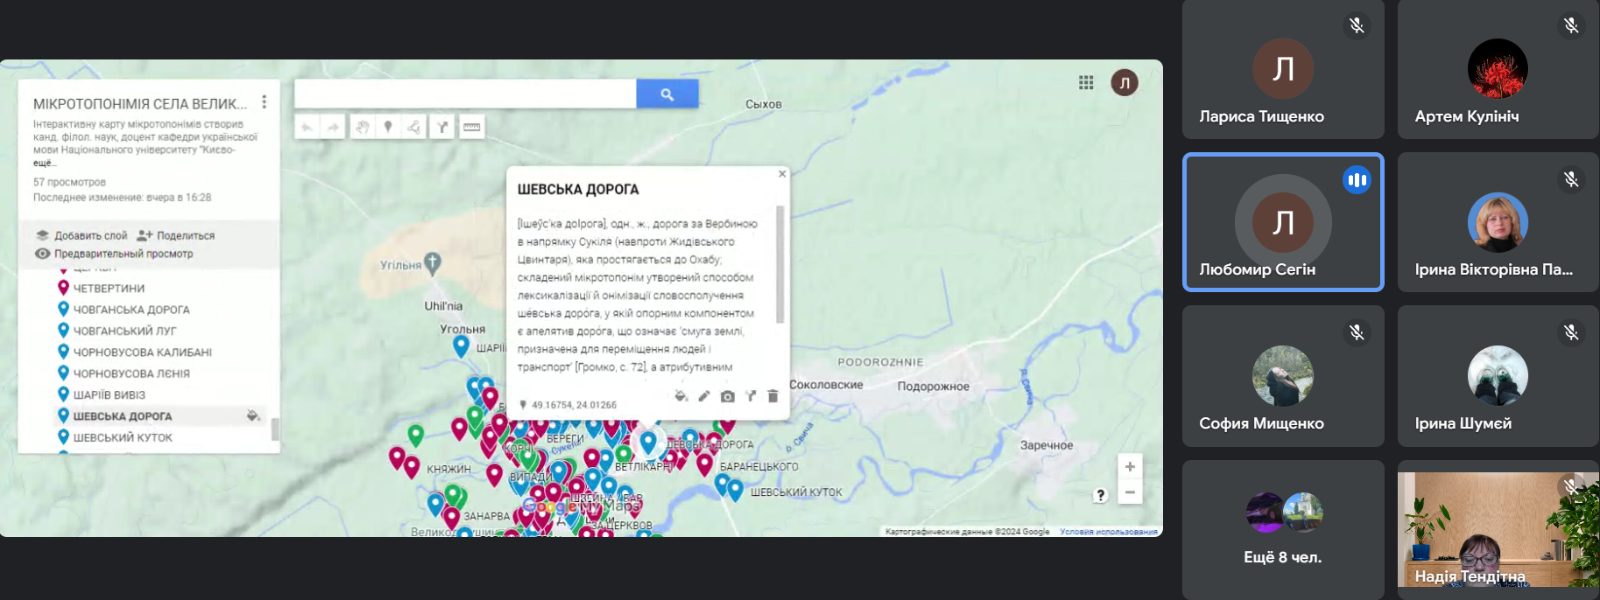This screenshot has width=1600, height=600.
Task: Close the ШЕВСЬКА ДОРОГА info popup
Action: 782,174
